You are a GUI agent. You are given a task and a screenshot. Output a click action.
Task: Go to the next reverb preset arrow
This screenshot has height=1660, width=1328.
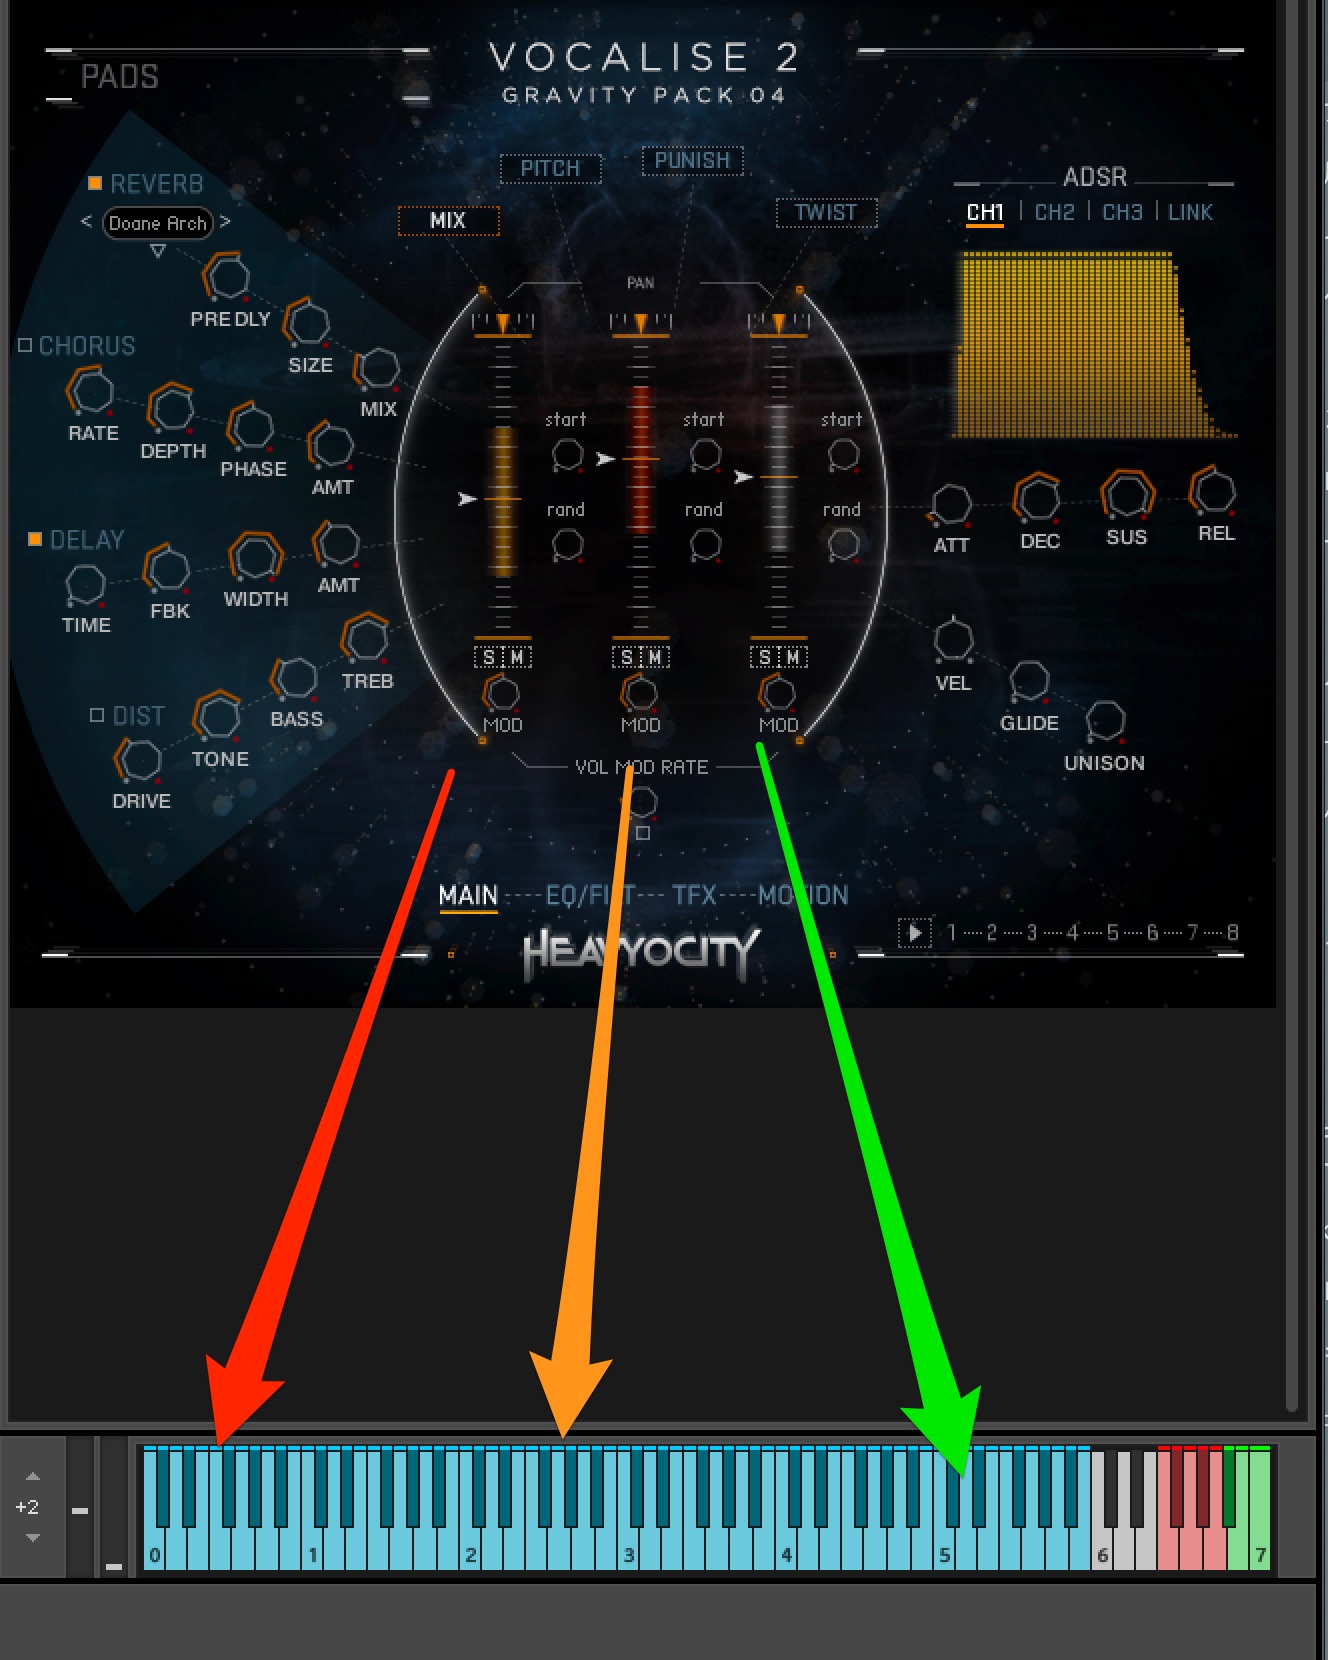(225, 221)
